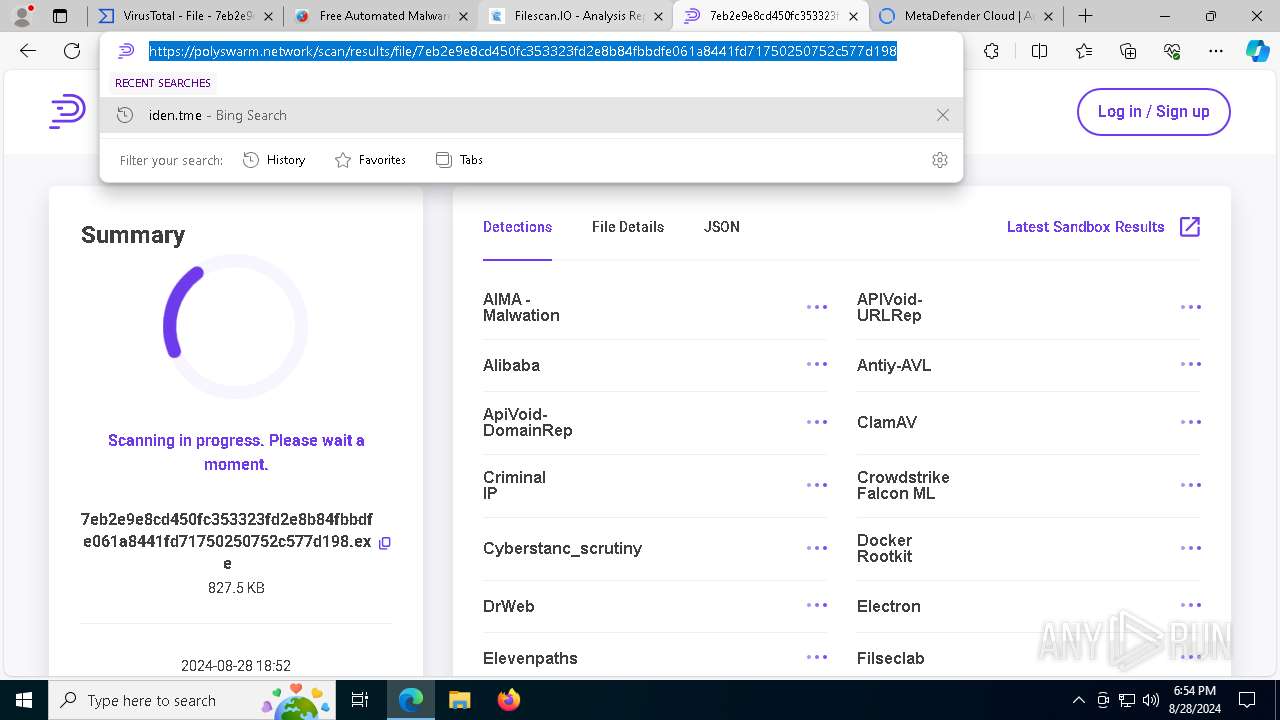
Task: Expand Cyberstanc_scrutiny details dots
Action: (x=817, y=548)
